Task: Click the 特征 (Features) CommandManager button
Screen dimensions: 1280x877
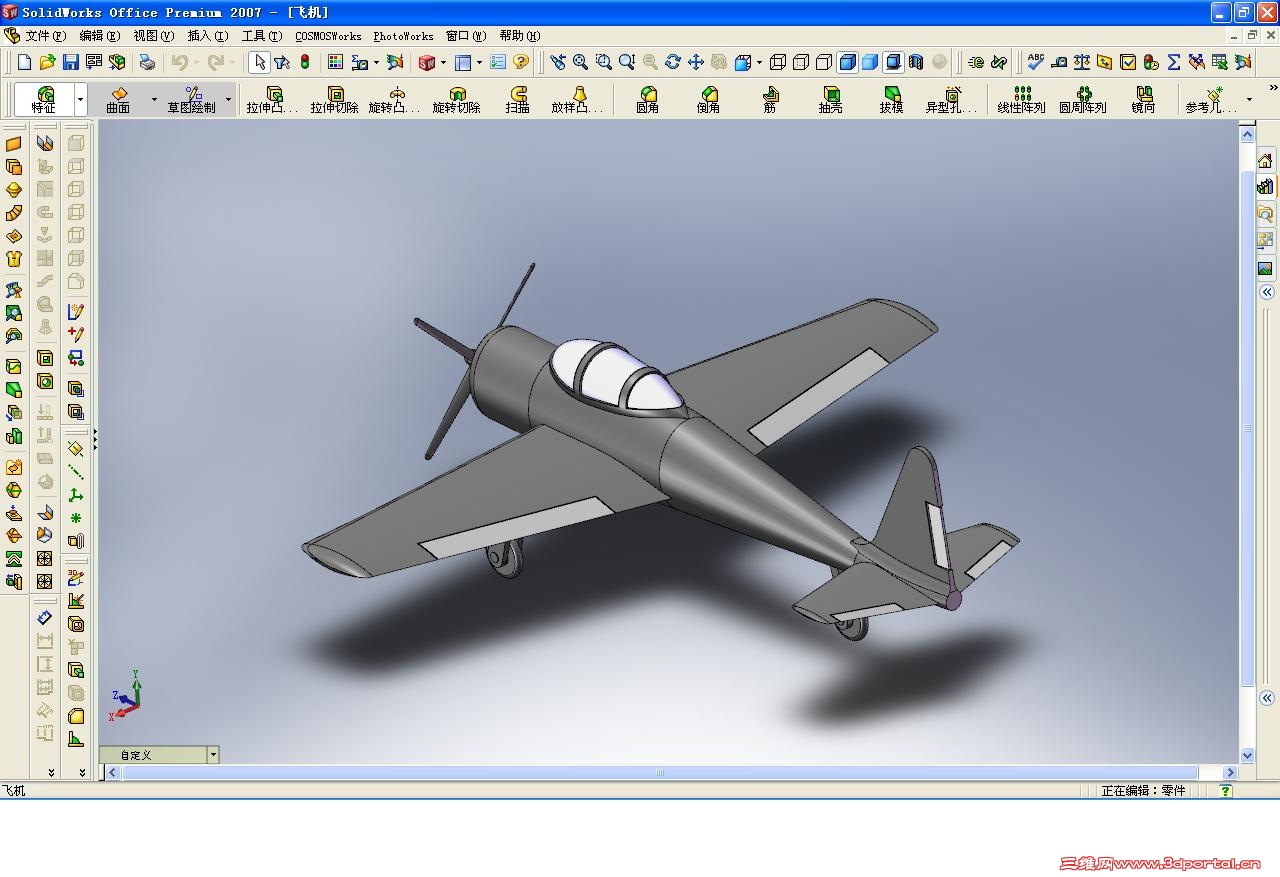Action: [44, 99]
